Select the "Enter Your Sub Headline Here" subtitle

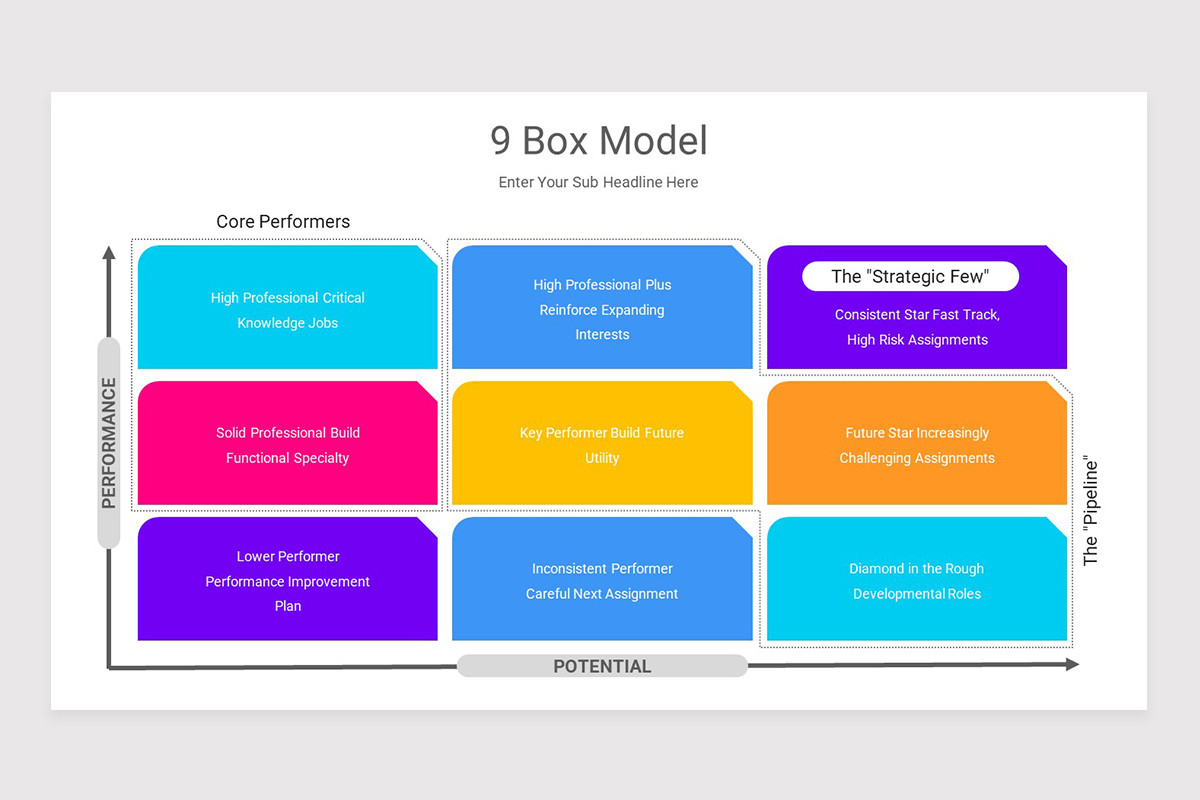(598, 182)
